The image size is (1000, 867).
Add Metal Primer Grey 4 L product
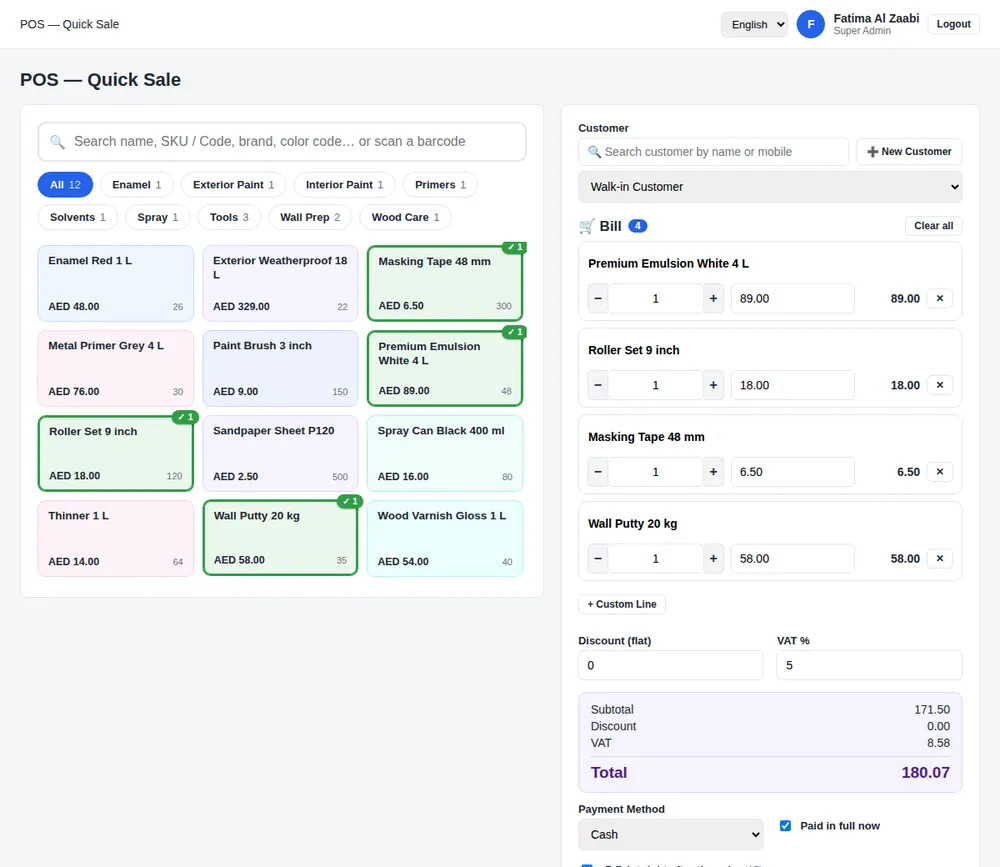coord(115,368)
